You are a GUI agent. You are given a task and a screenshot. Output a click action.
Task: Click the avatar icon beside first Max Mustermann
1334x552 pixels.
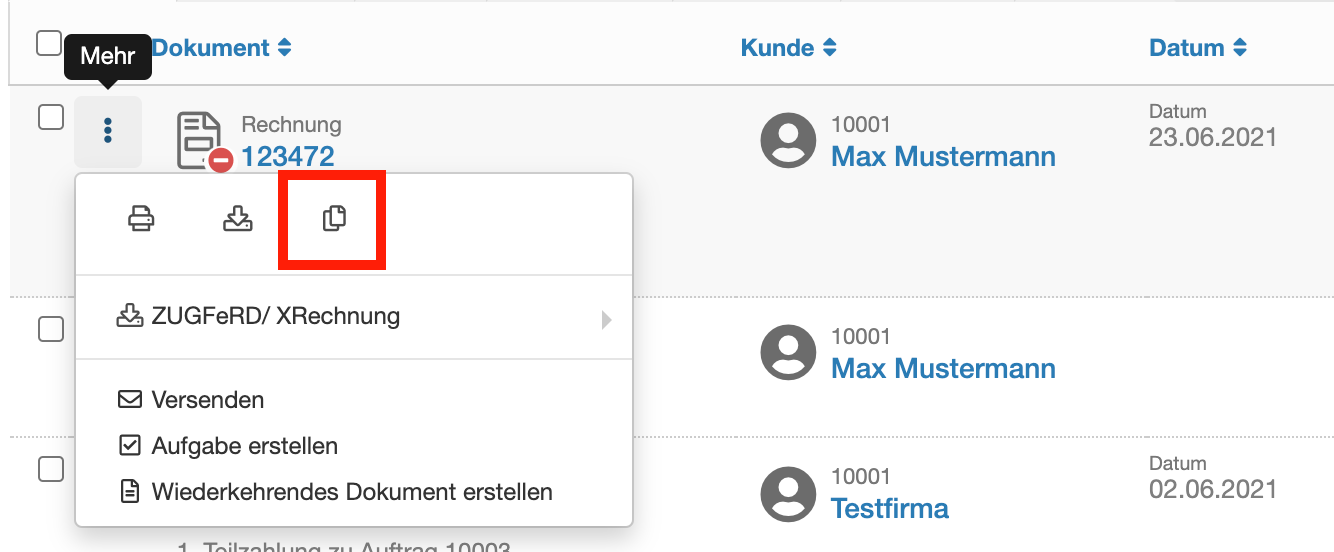(x=789, y=140)
